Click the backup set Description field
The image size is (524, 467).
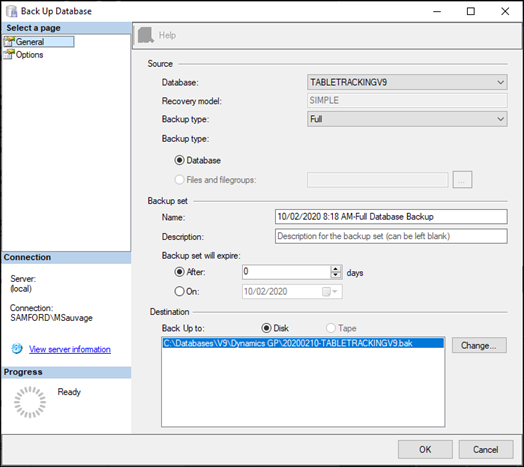click(x=391, y=236)
